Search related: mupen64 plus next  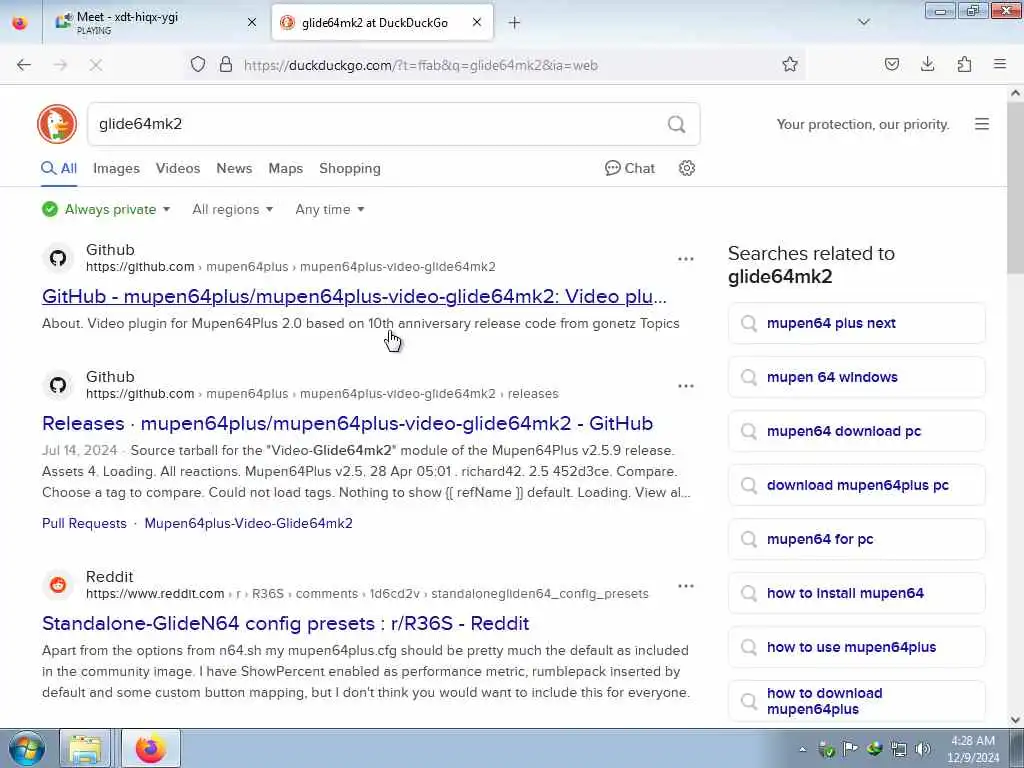856,323
